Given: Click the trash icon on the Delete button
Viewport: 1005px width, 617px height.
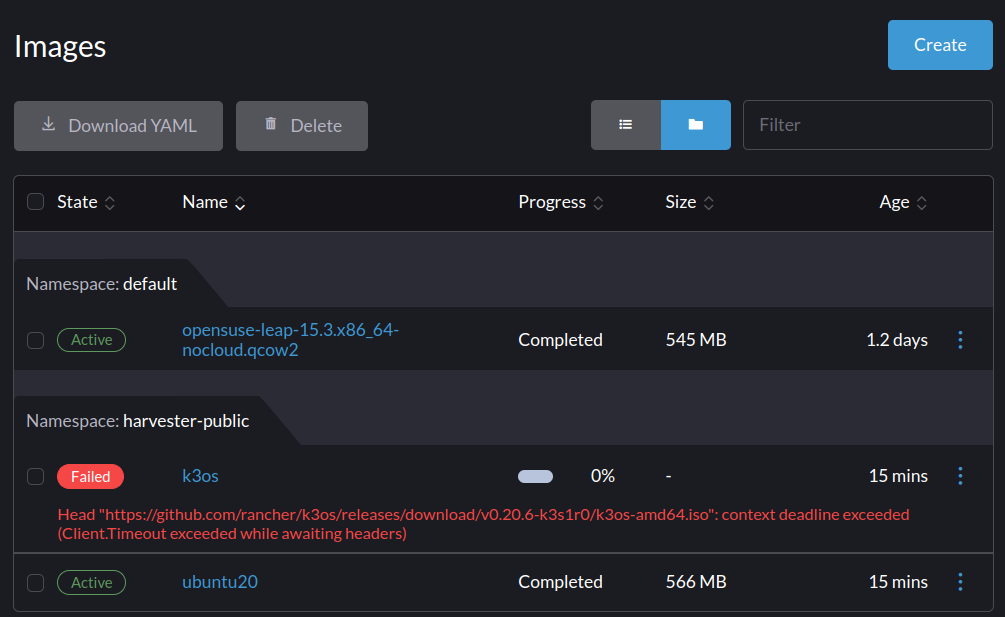Looking at the screenshot, I should (270, 124).
